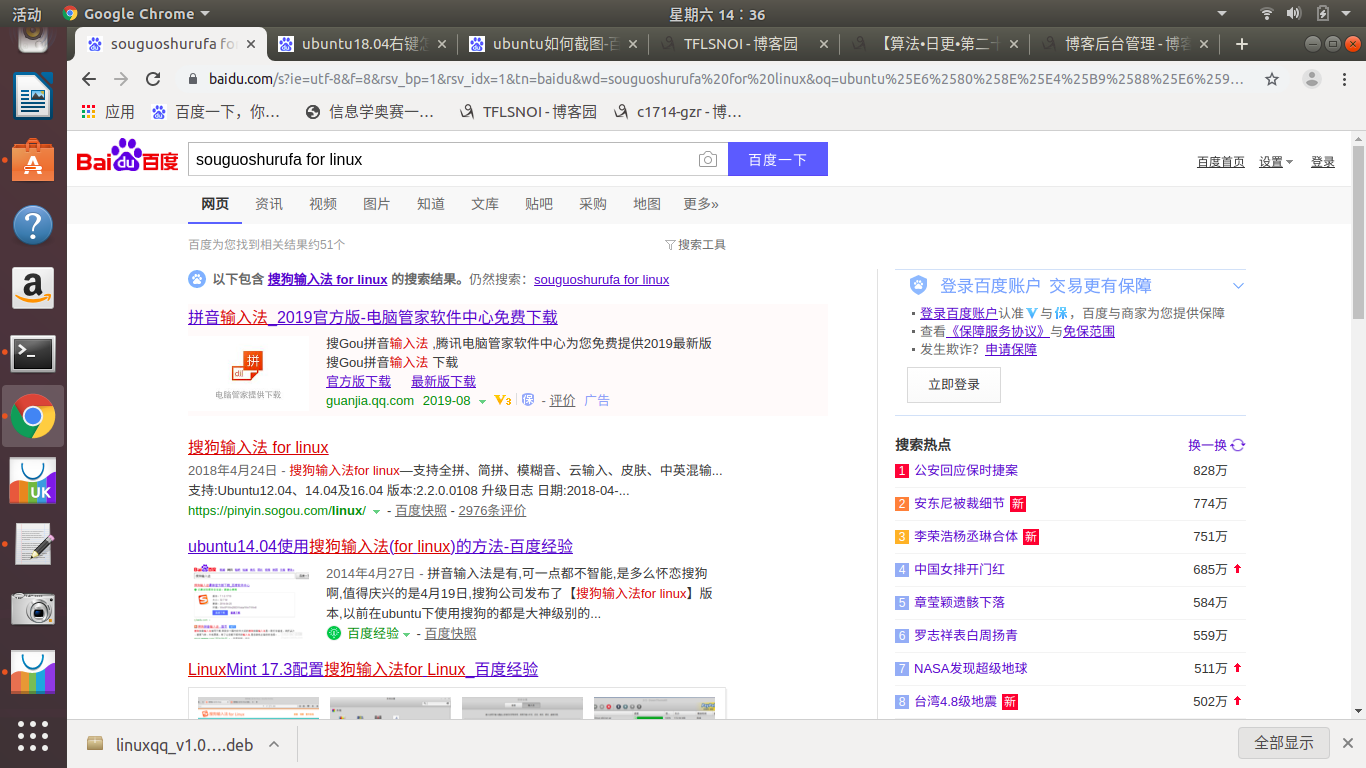
Task: Collapse the 登录百度账户 panel chevron
Action: pyautogui.click(x=1238, y=286)
